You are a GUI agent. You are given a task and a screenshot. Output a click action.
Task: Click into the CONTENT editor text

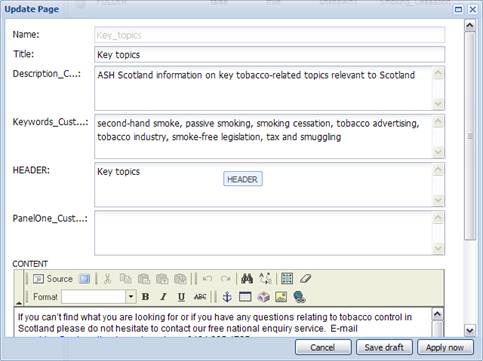[223, 322]
